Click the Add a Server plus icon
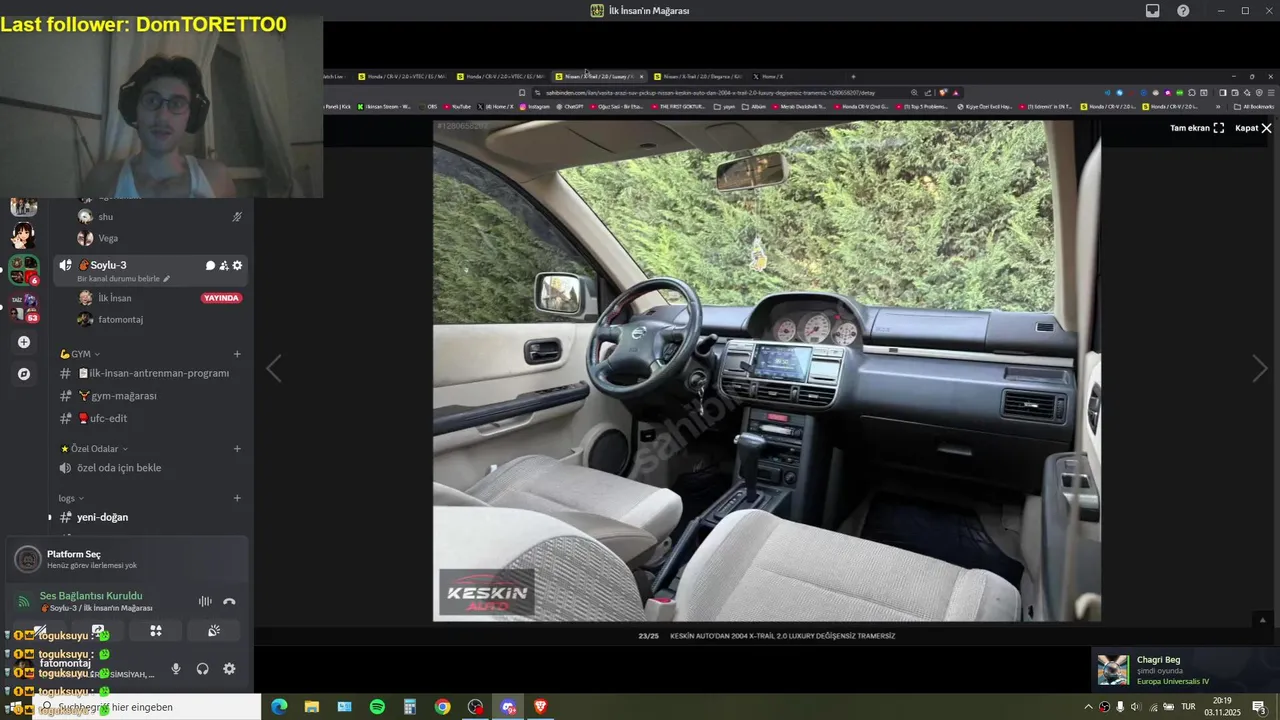This screenshot has height=720, width=1280. click(x=24, y=342)
